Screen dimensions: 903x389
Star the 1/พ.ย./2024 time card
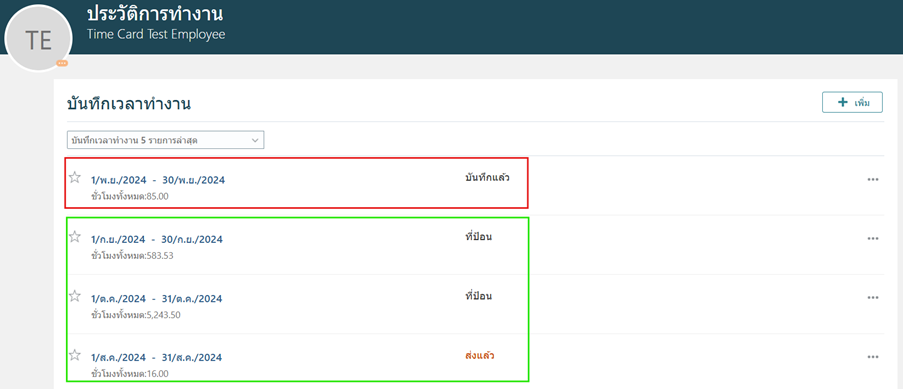click(x=75, y=177)
